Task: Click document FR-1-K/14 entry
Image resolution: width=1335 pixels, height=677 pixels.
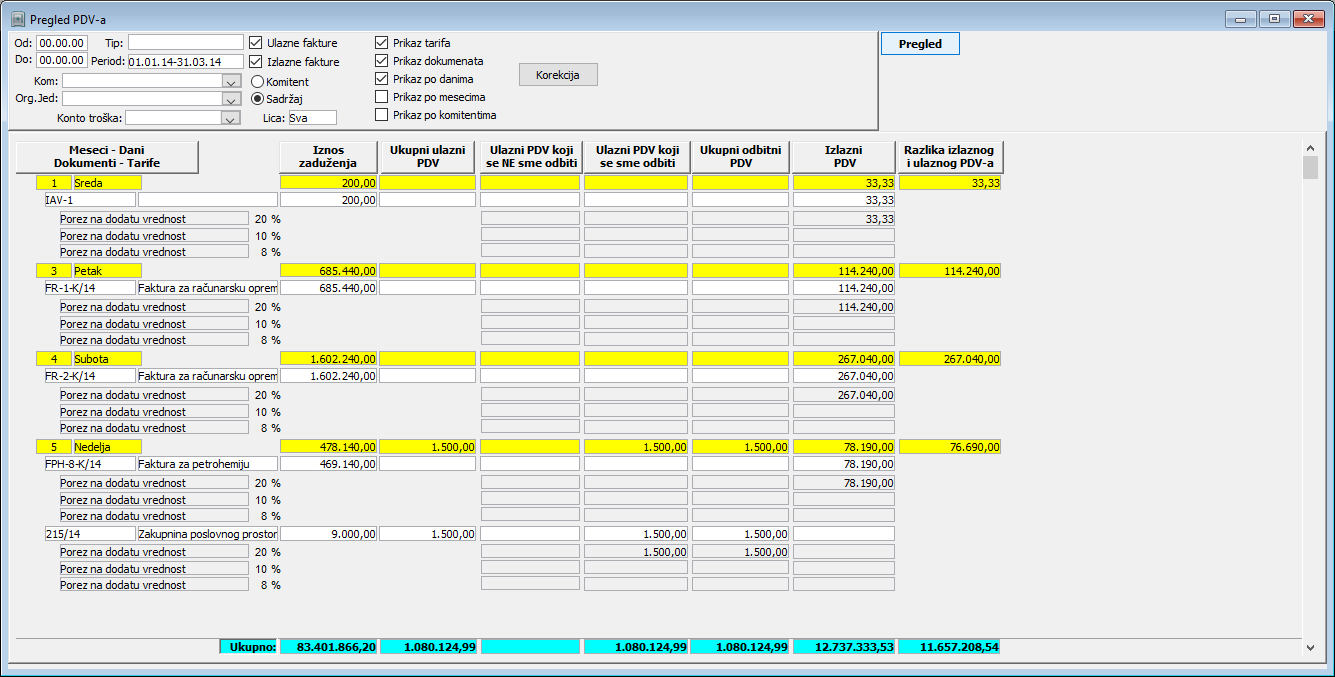Action: (x=89, y=288)
